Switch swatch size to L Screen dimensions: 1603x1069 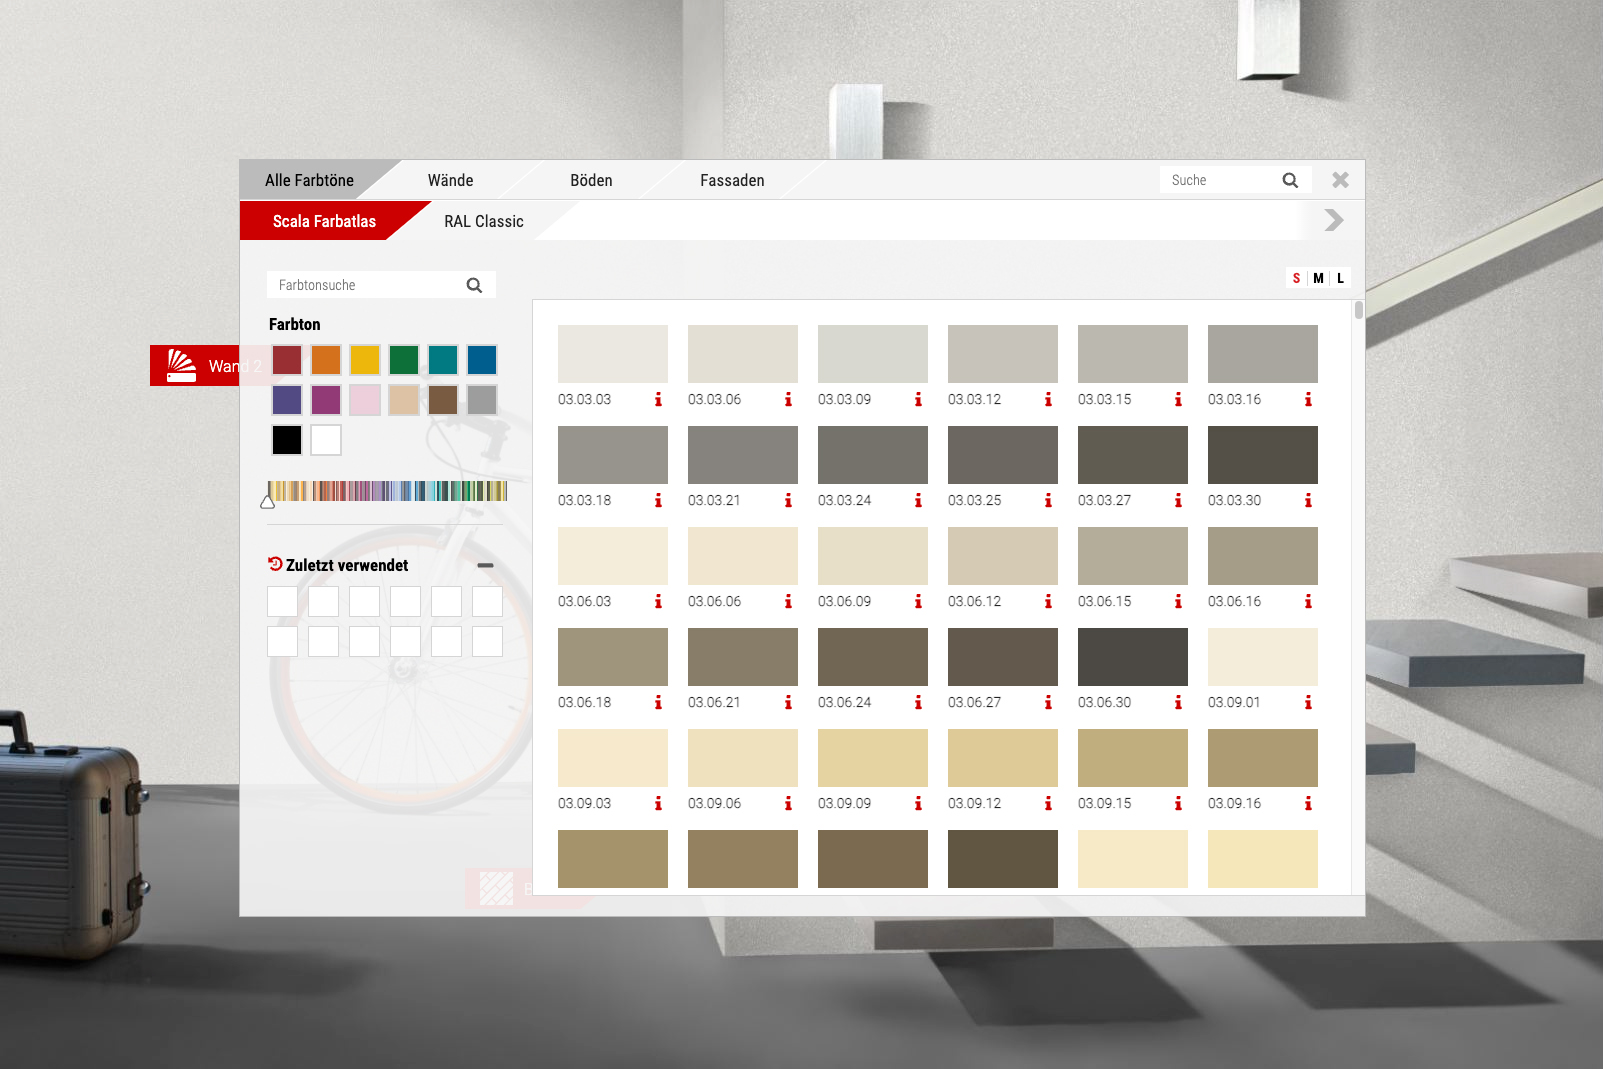(x=1340, y=278)
